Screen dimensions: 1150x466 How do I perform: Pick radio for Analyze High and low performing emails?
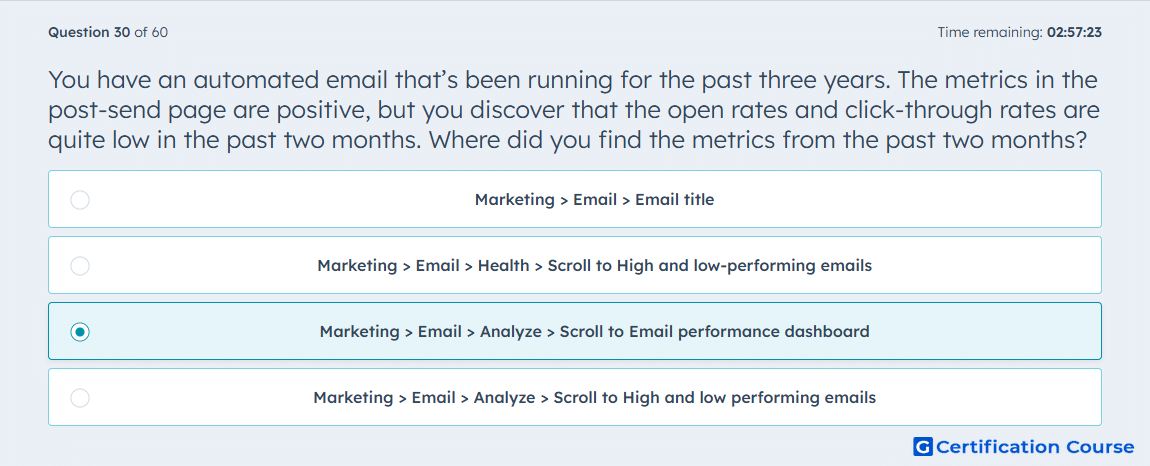pyautogui.click(x=80, y=398)
